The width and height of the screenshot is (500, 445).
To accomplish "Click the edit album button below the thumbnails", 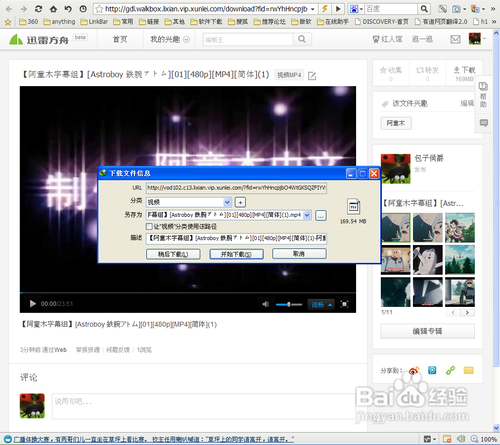I will (428, 331).
